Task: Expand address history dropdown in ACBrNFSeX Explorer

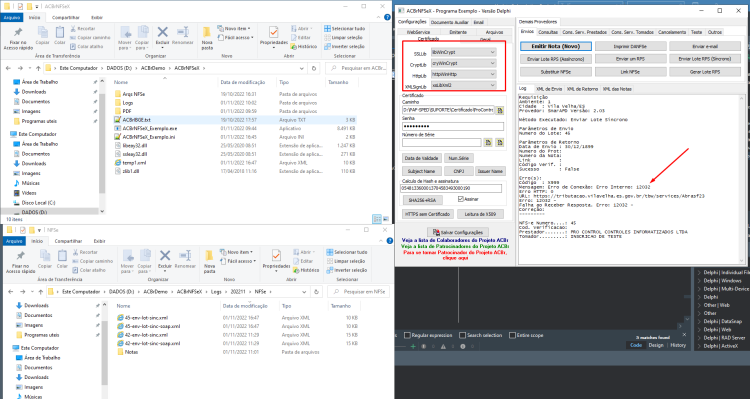Action: point(301,68)
